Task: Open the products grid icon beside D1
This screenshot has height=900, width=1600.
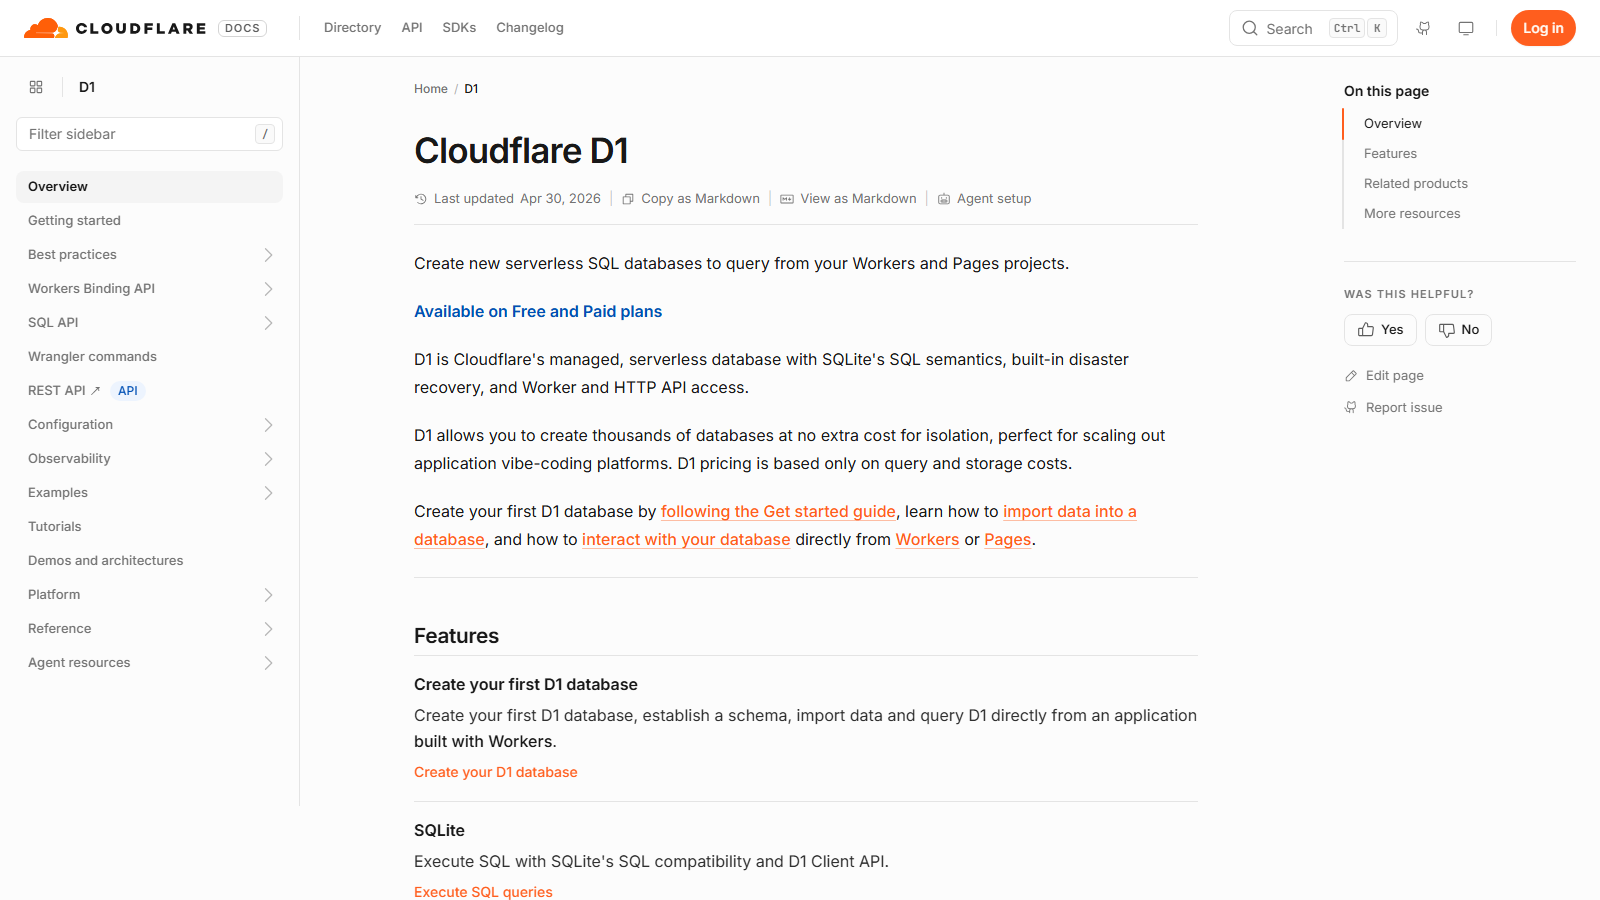Action: tap(36, 87)
